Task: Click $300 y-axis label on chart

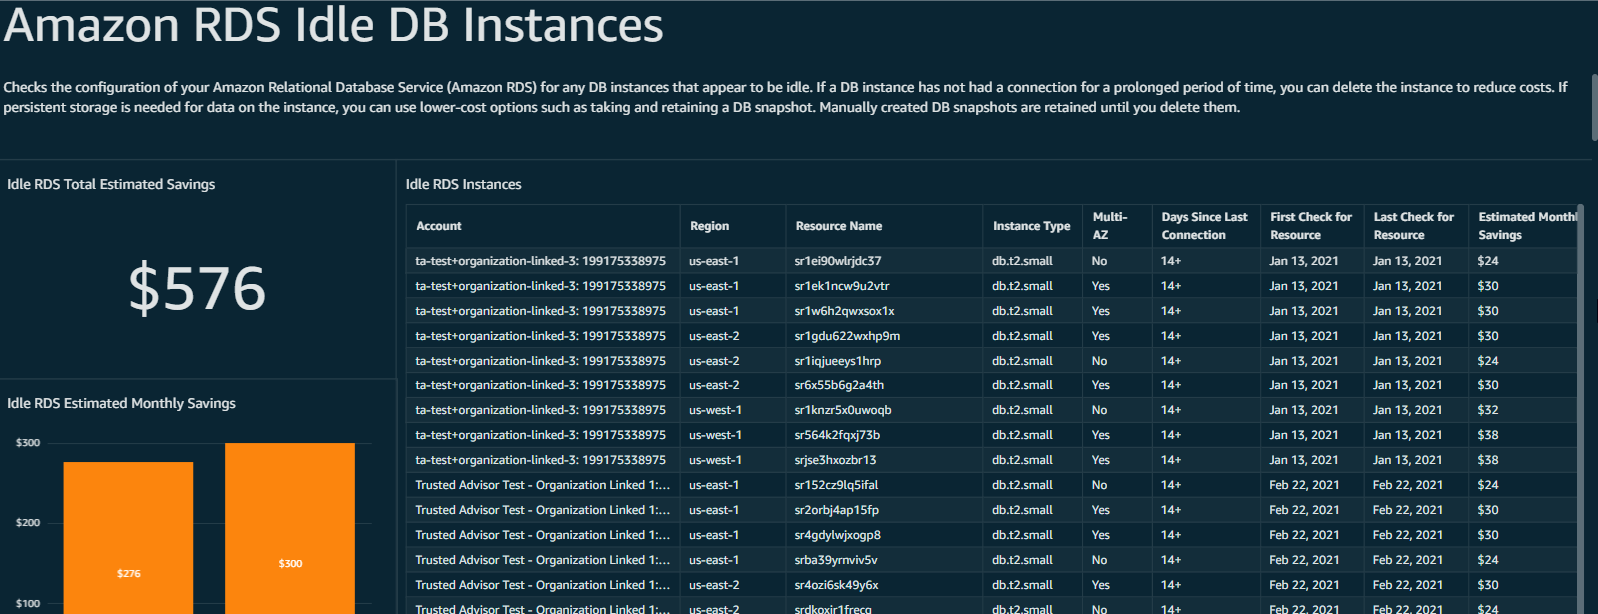Action: tap(28, 443)
